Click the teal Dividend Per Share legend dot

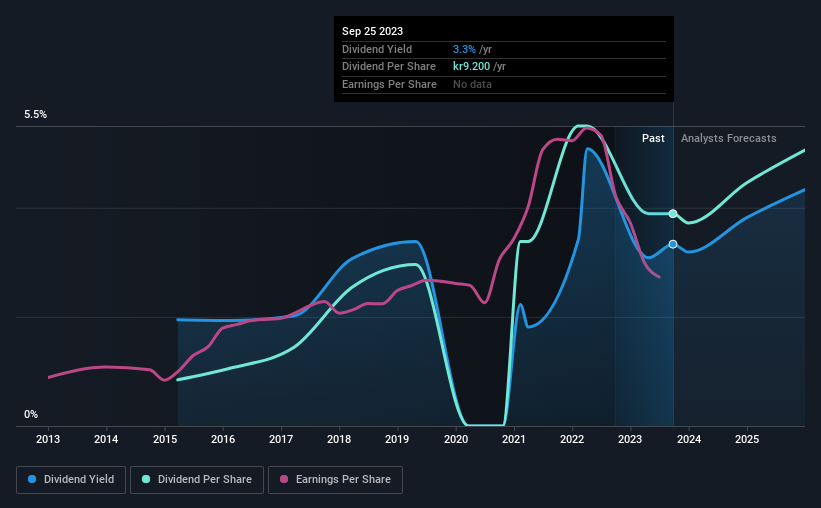146,479
